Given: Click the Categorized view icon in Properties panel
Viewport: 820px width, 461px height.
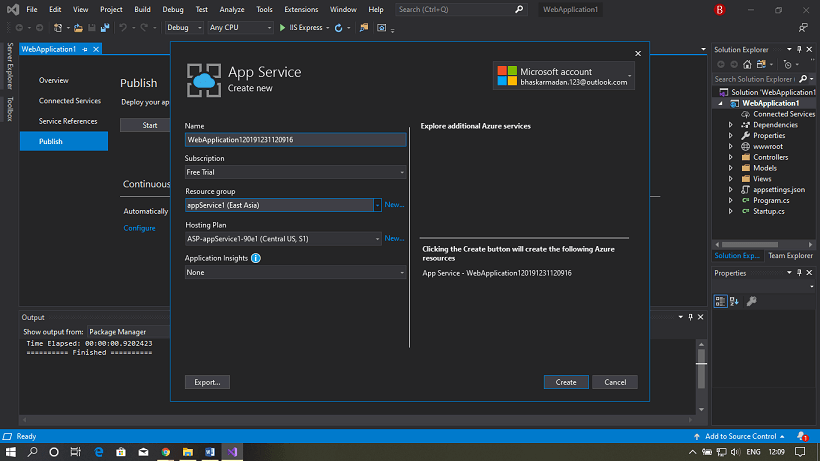Looking at the screenshot, I should tap(720, 301).
